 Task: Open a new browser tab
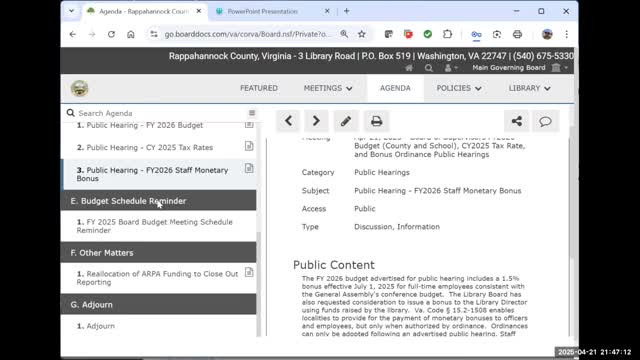tap(347, 11)
